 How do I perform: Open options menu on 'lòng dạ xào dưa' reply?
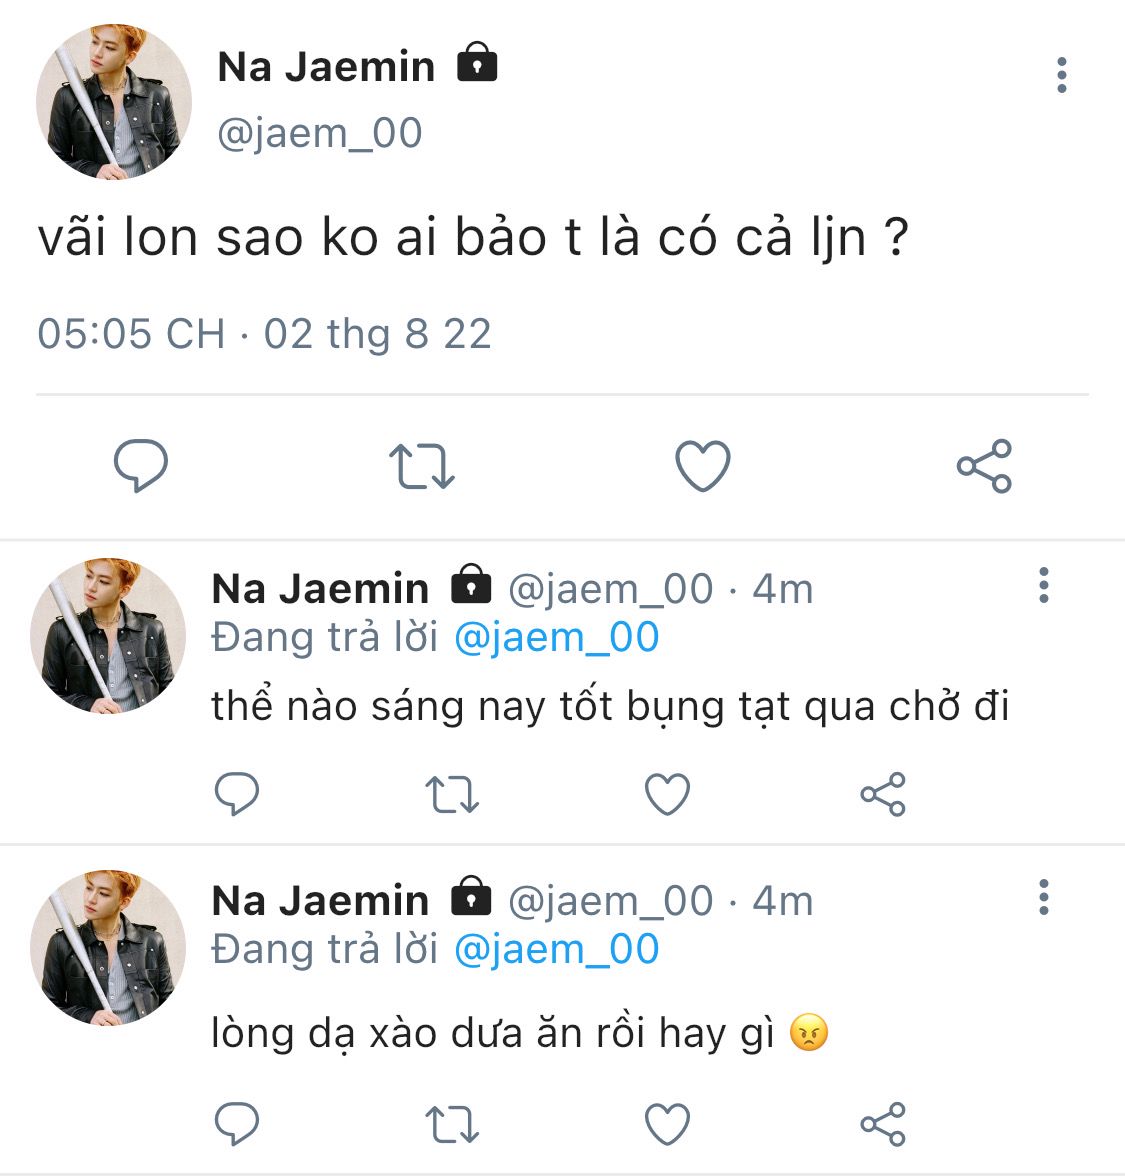tap(1043, 898)
